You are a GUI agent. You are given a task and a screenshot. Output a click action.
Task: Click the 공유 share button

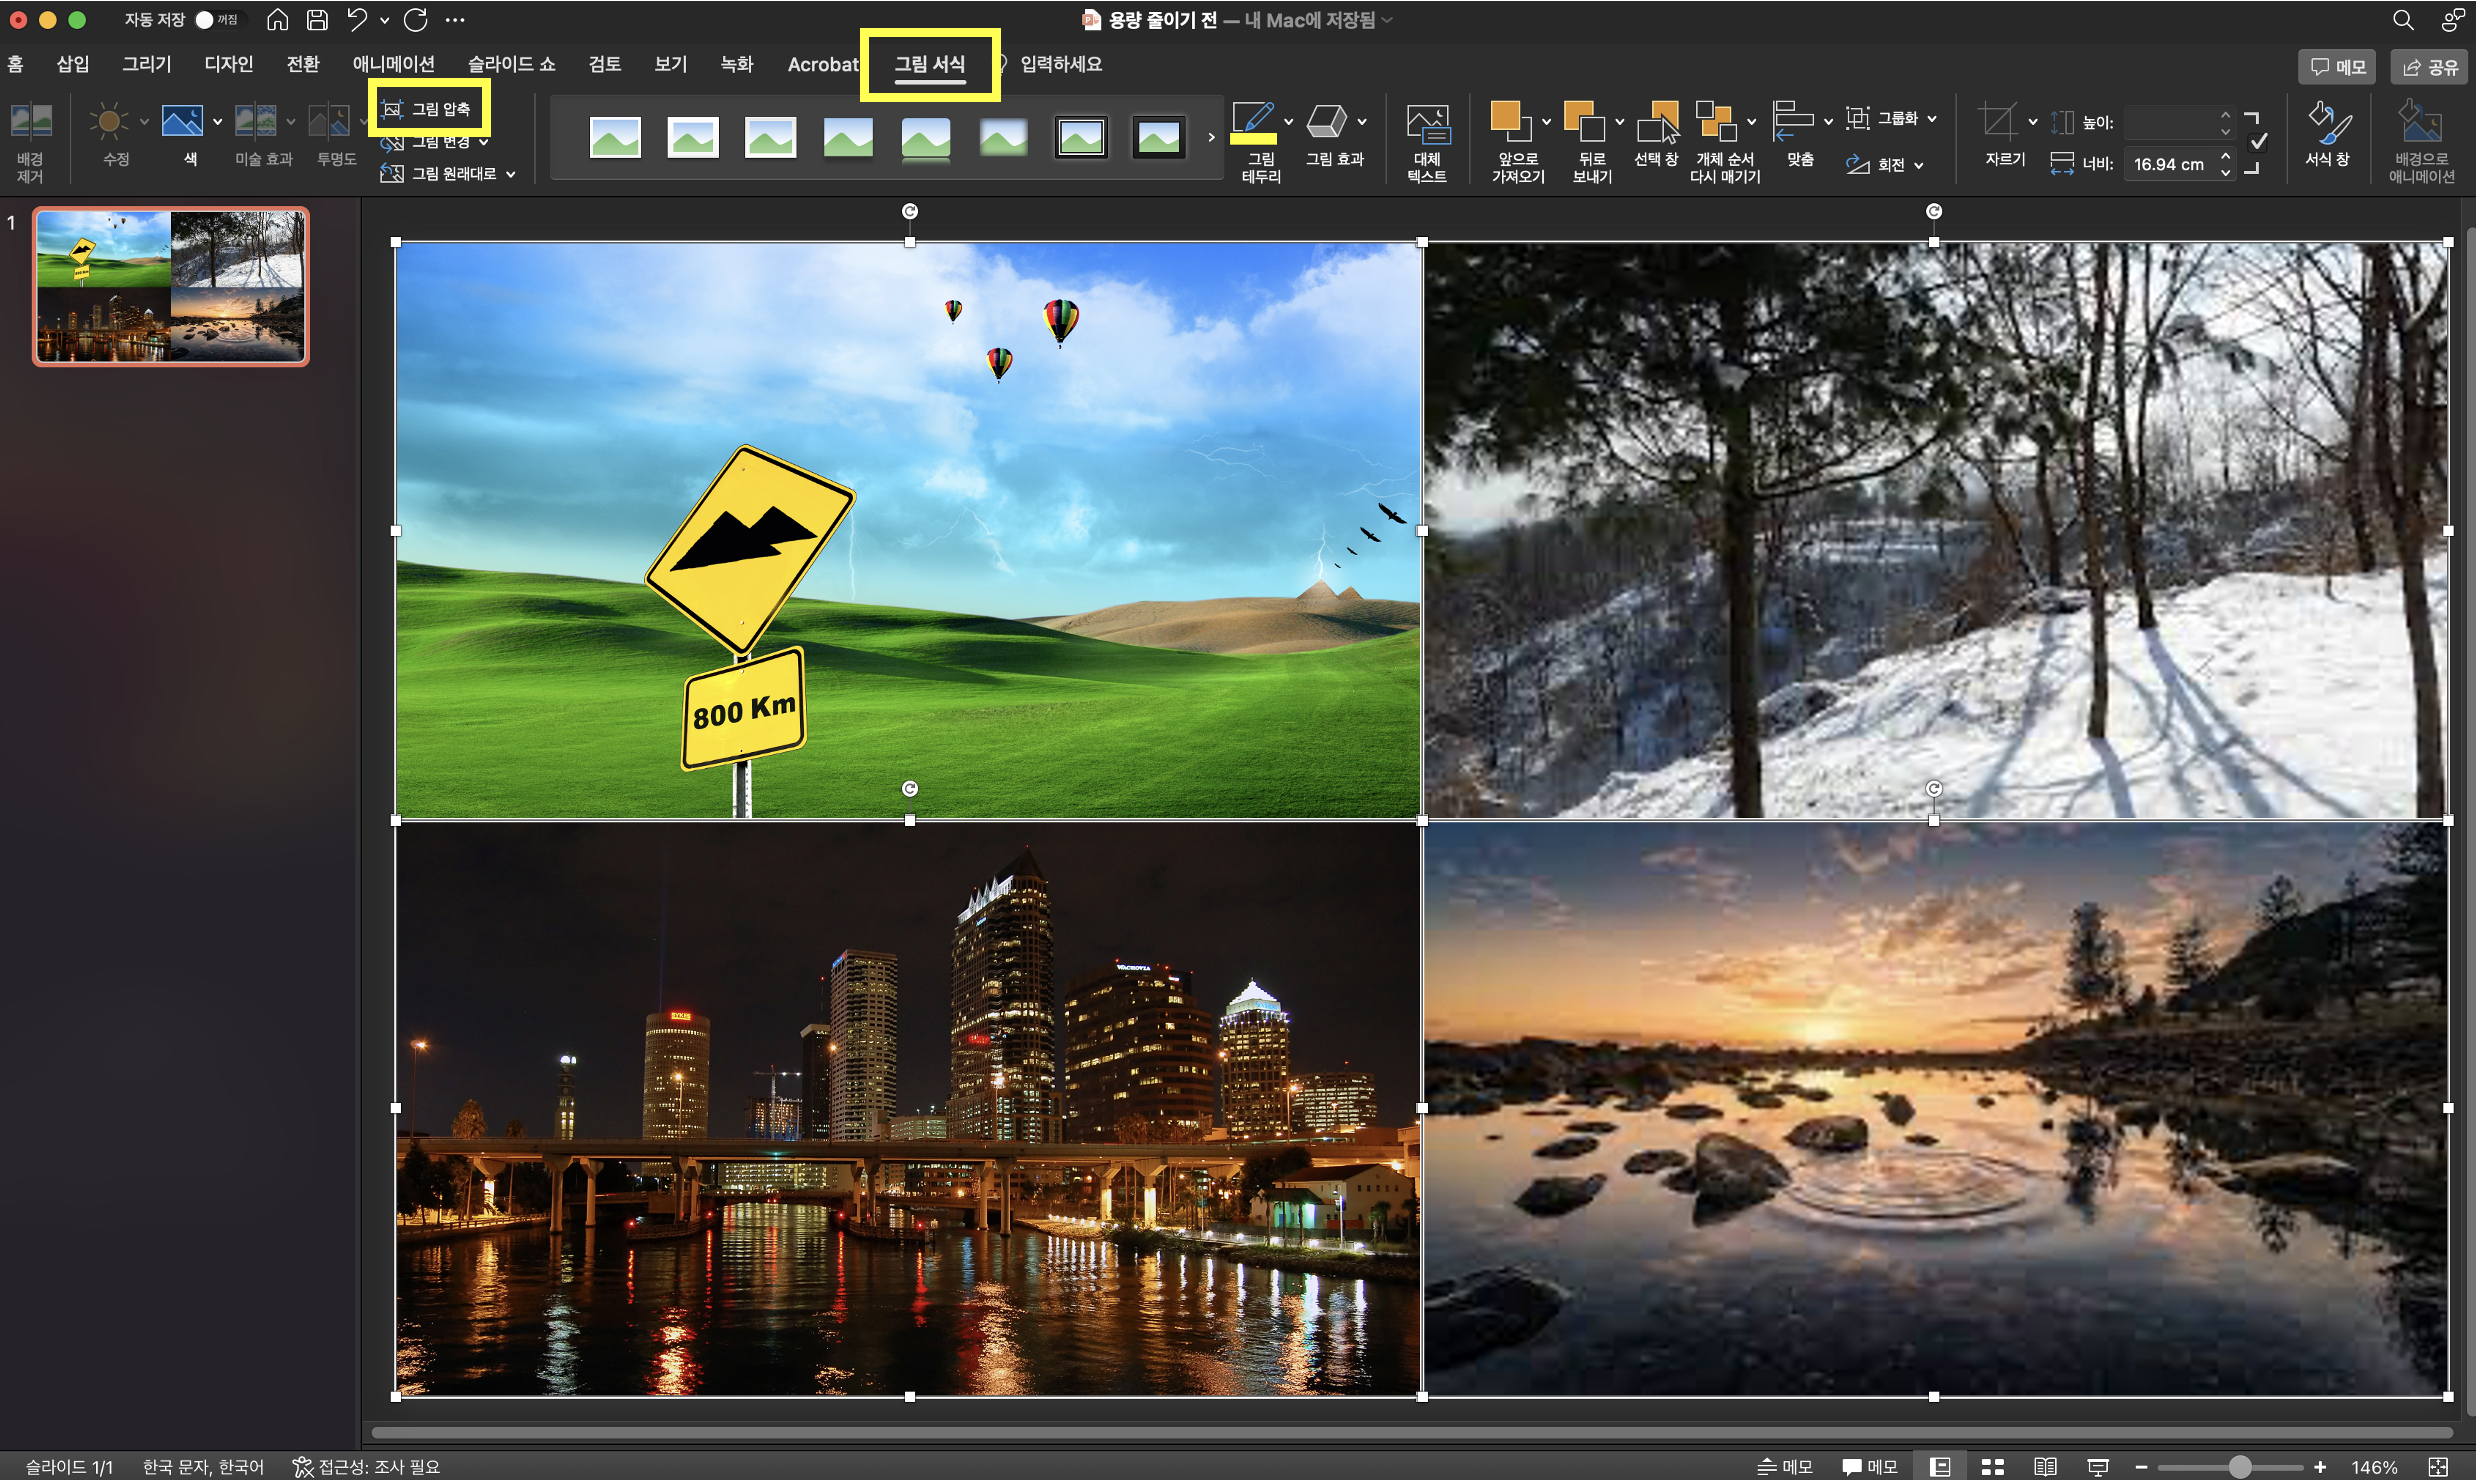[2430, 66]
